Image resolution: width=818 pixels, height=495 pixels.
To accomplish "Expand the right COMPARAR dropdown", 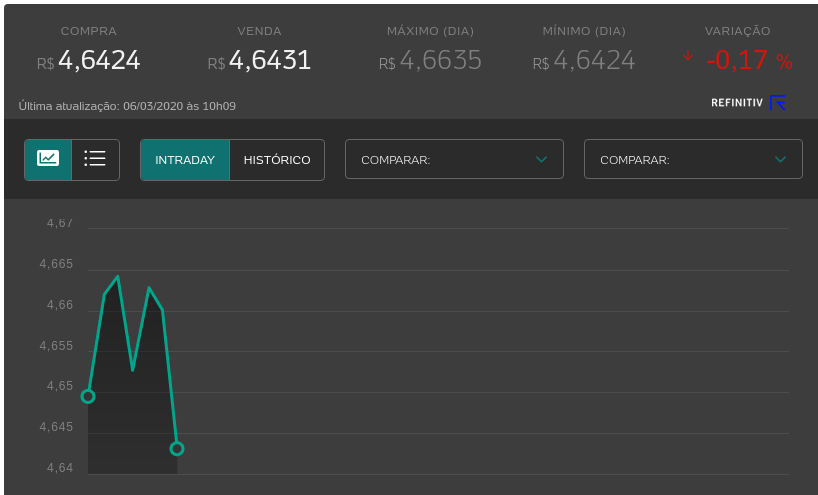I will (x=693, y=159).
